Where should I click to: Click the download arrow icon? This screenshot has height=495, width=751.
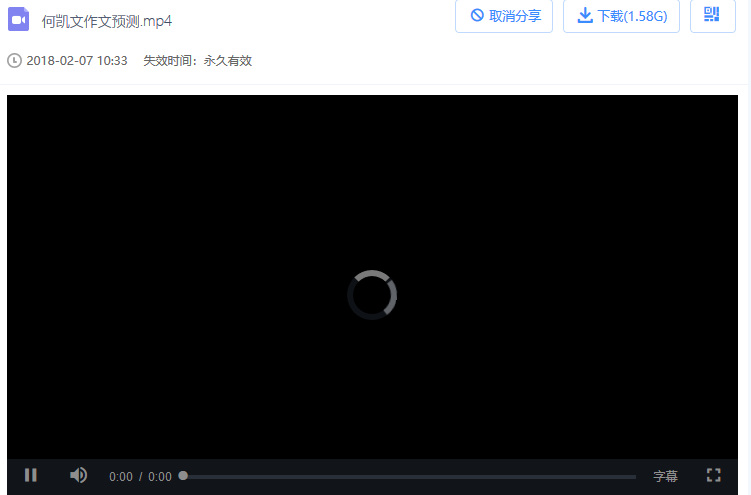click(x=585, y=16)
